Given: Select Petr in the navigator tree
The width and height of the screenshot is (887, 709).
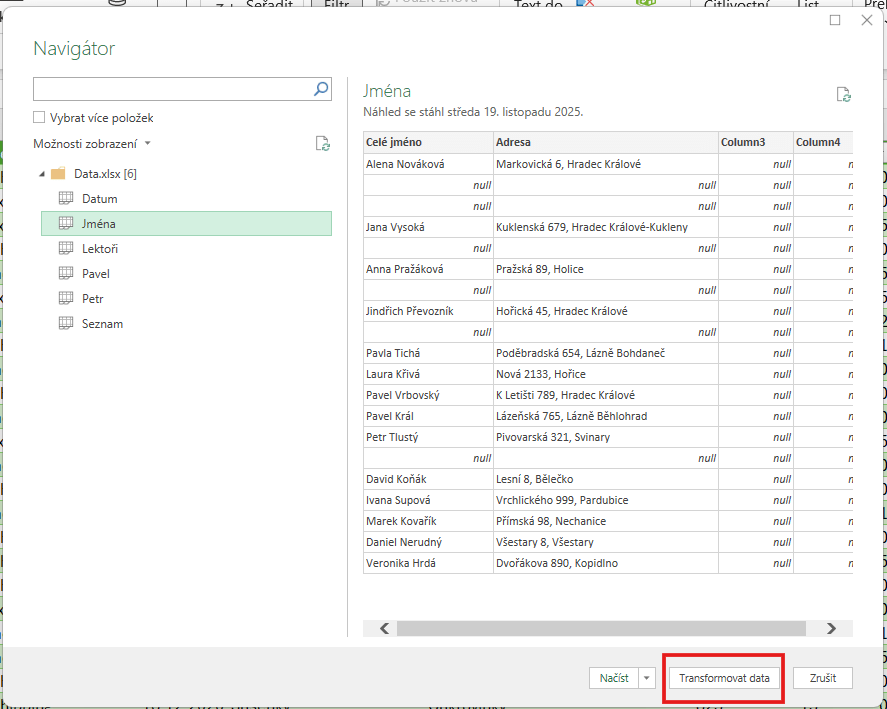Looking at the screenshot, I should click(x=93, y=298).
